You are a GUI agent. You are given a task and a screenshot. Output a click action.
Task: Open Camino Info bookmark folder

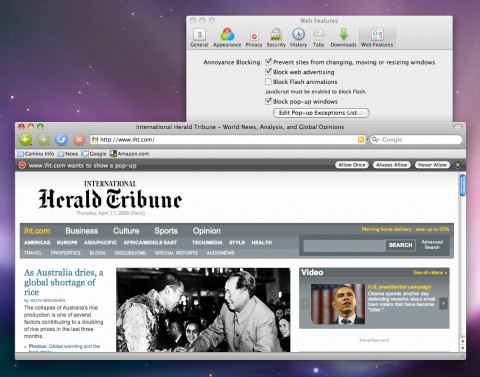point(36,154)
